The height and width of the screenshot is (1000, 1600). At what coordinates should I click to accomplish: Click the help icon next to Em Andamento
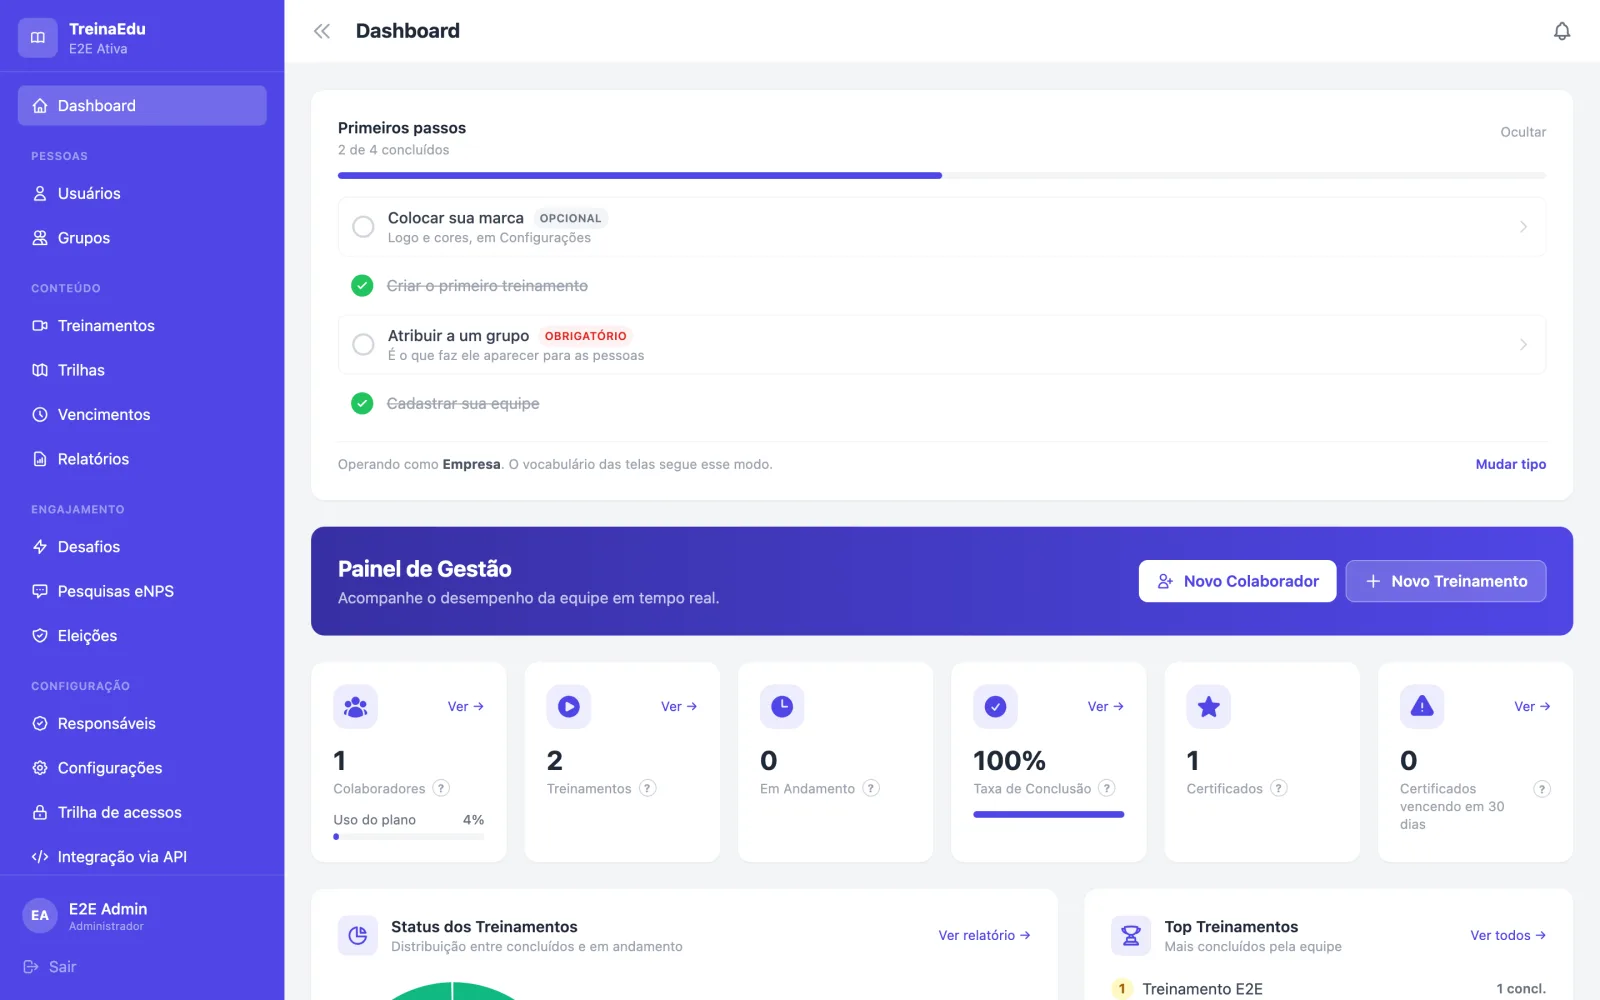[x=871, y=788]
